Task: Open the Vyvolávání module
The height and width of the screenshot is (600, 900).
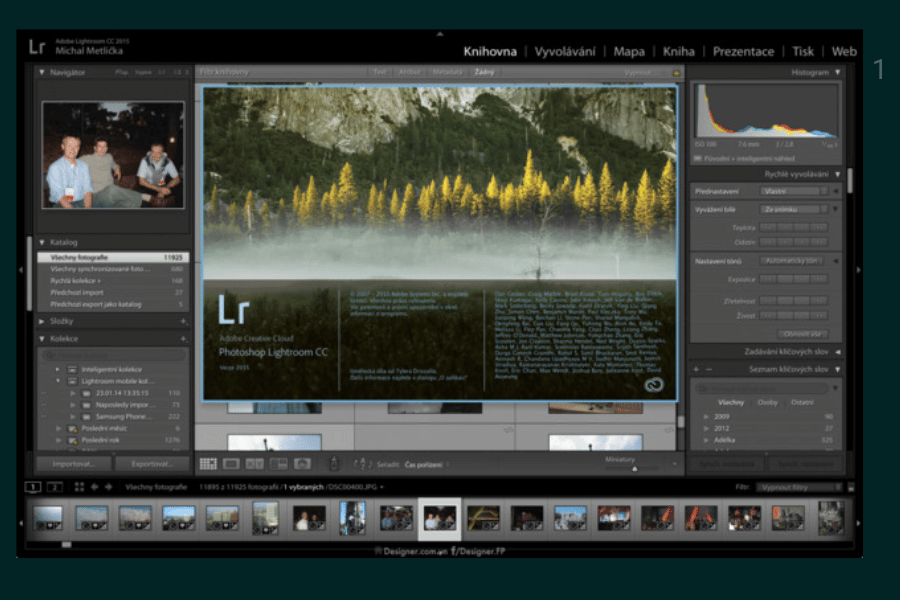Action: 565,52
